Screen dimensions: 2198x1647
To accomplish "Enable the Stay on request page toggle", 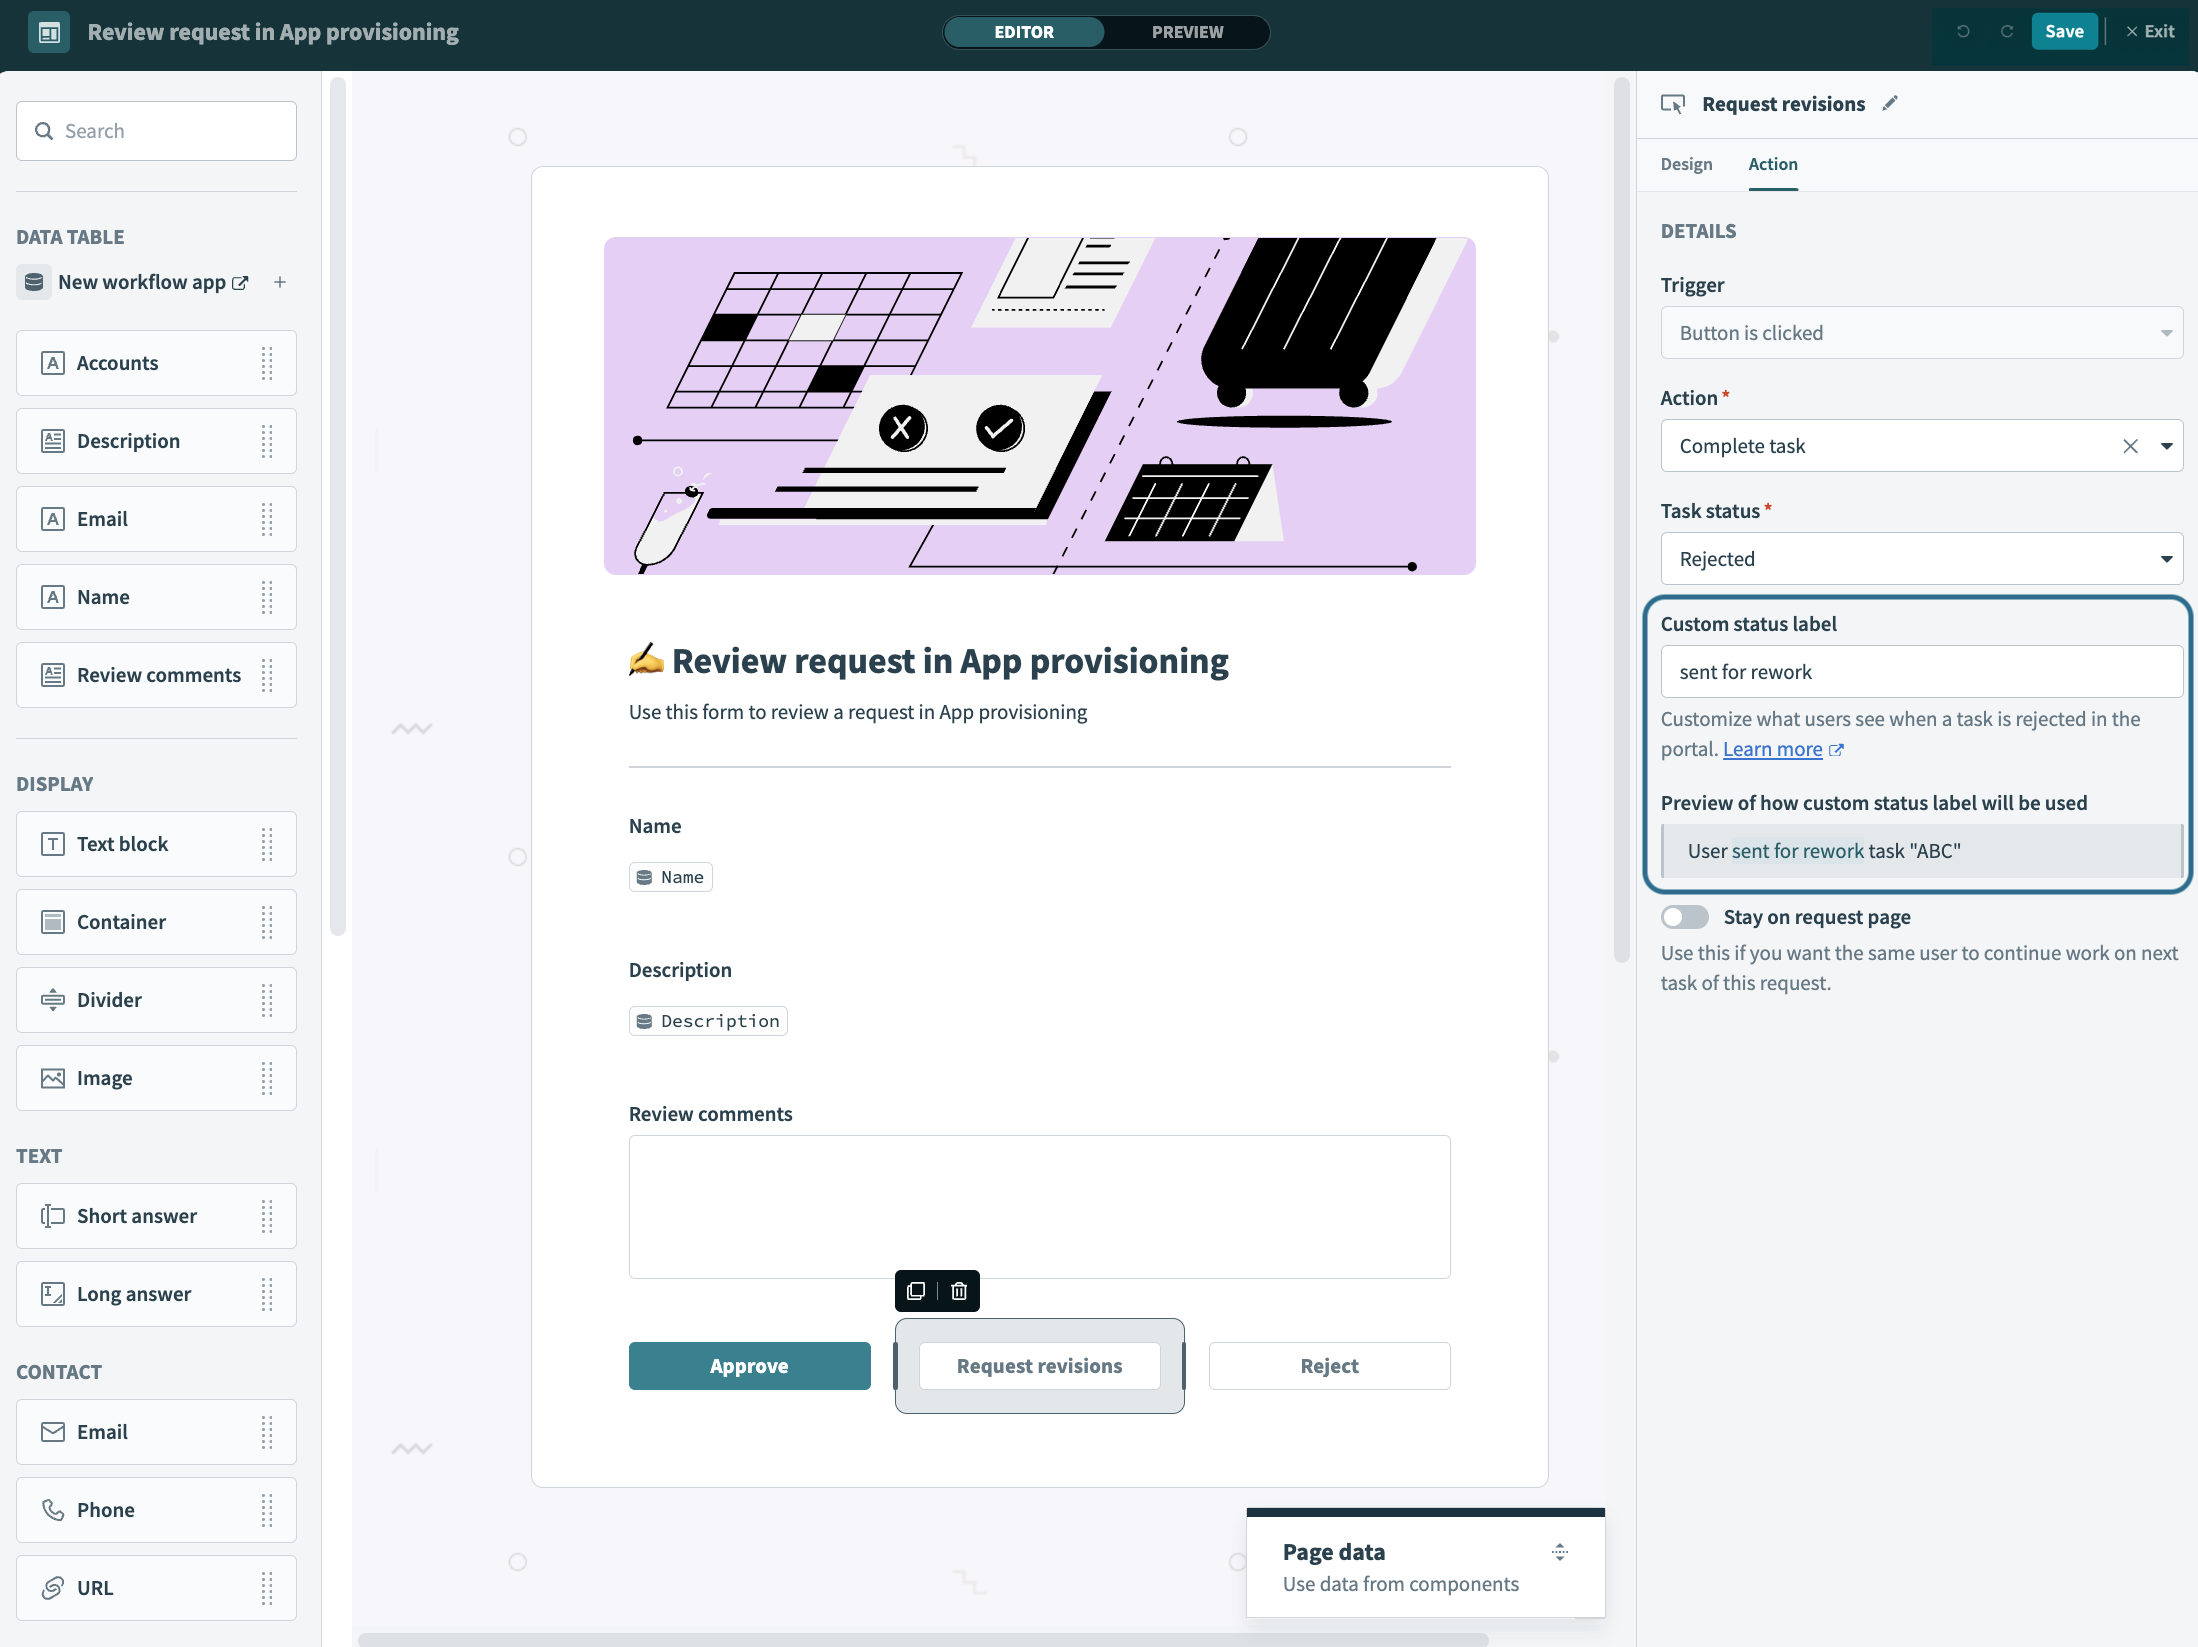I will tap(1685, 916).
